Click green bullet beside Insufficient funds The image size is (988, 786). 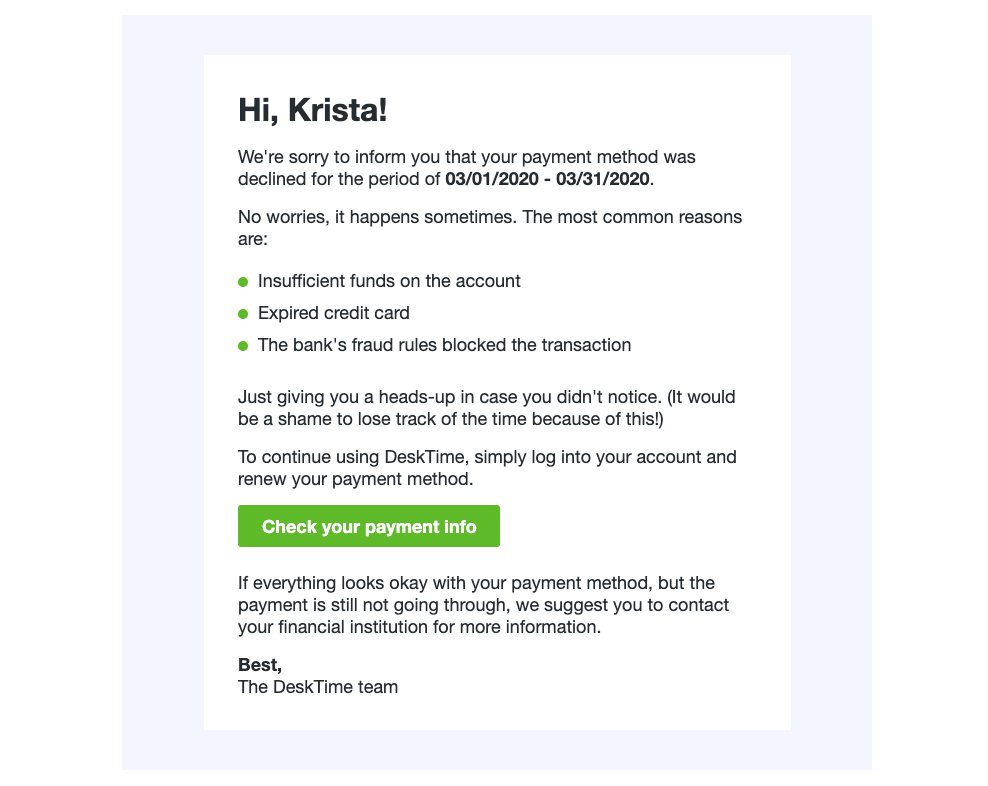coord(243,282)
